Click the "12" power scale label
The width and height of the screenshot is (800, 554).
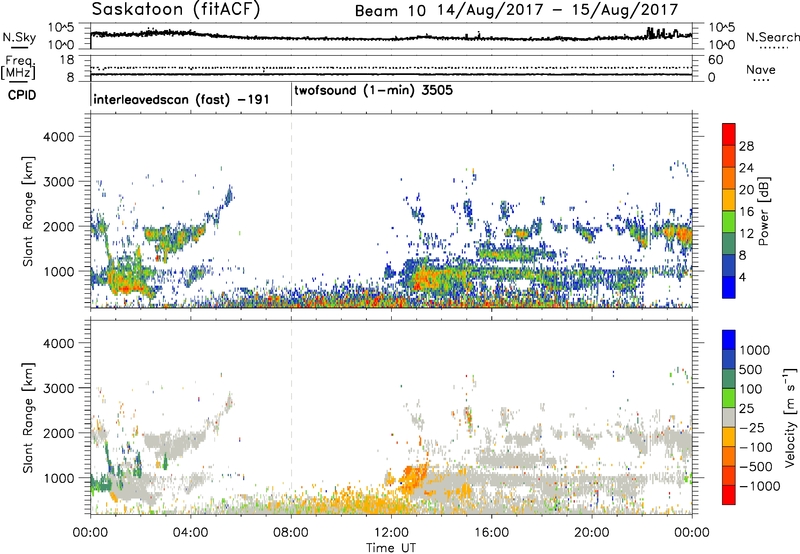(x=746, y=234)
